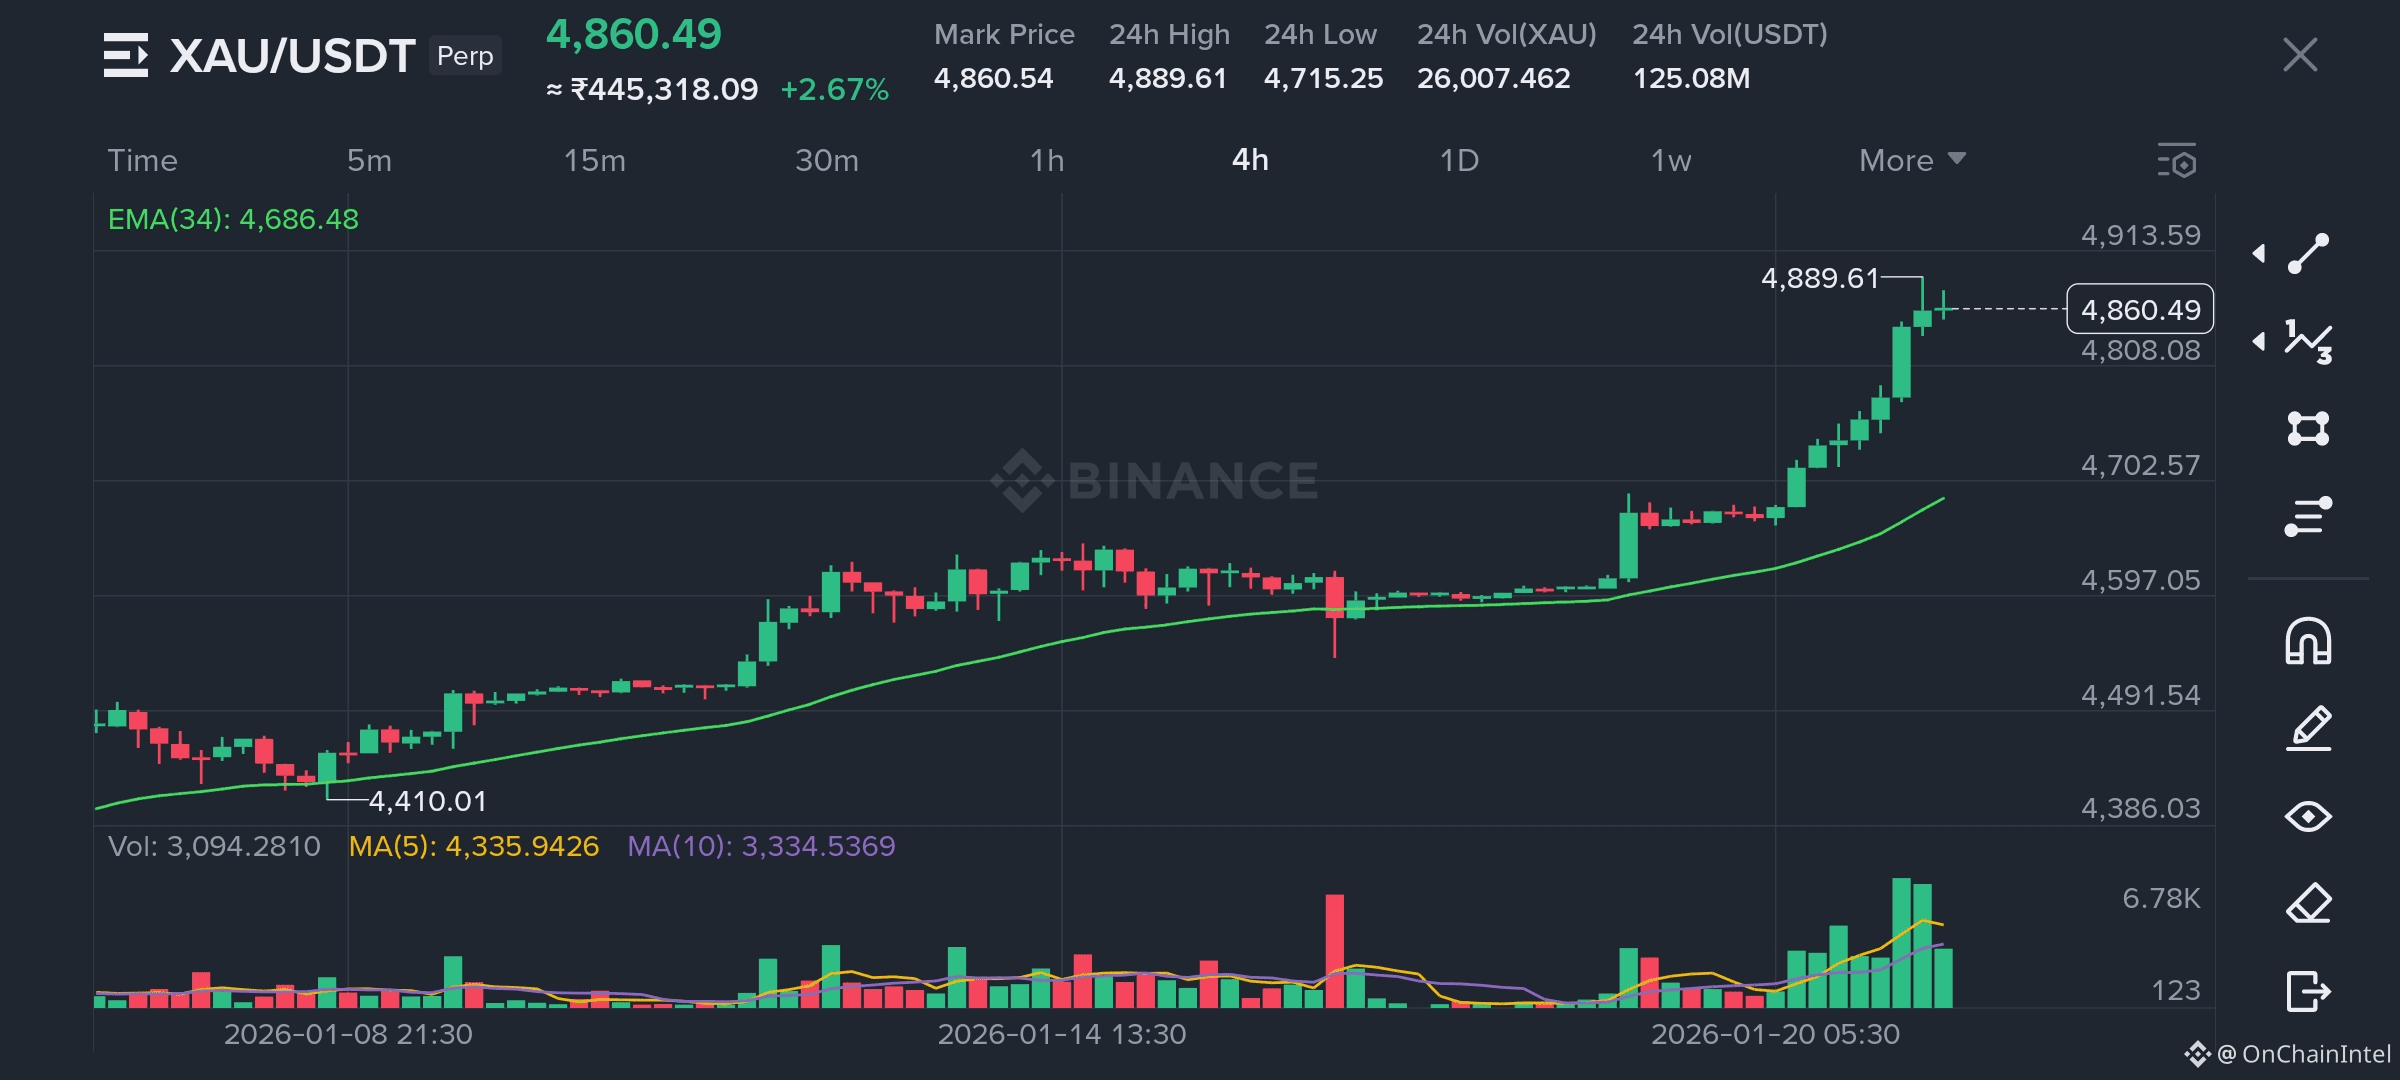Expand the trend line tool options arrow
This screenshot has width=2400, height=1080.
(x=2259, y=254)
